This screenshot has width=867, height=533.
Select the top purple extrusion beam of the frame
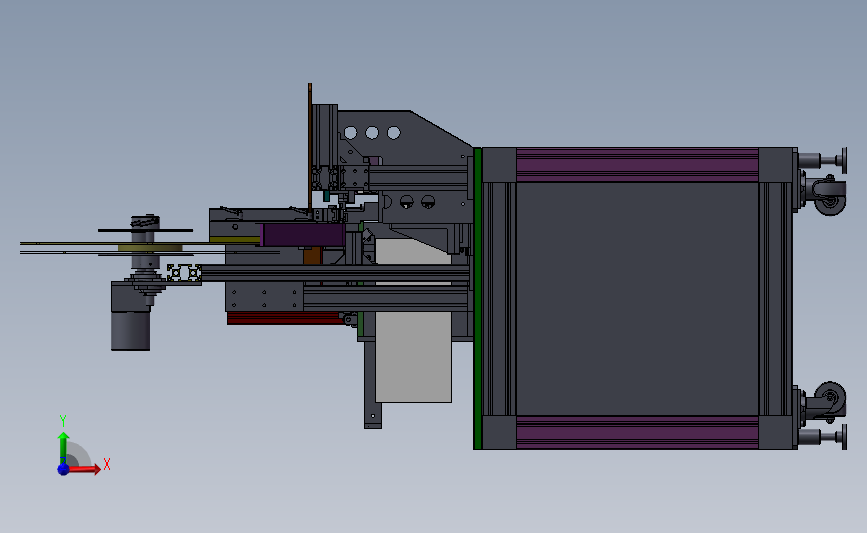pyautogui.click(x=637, y=164)
